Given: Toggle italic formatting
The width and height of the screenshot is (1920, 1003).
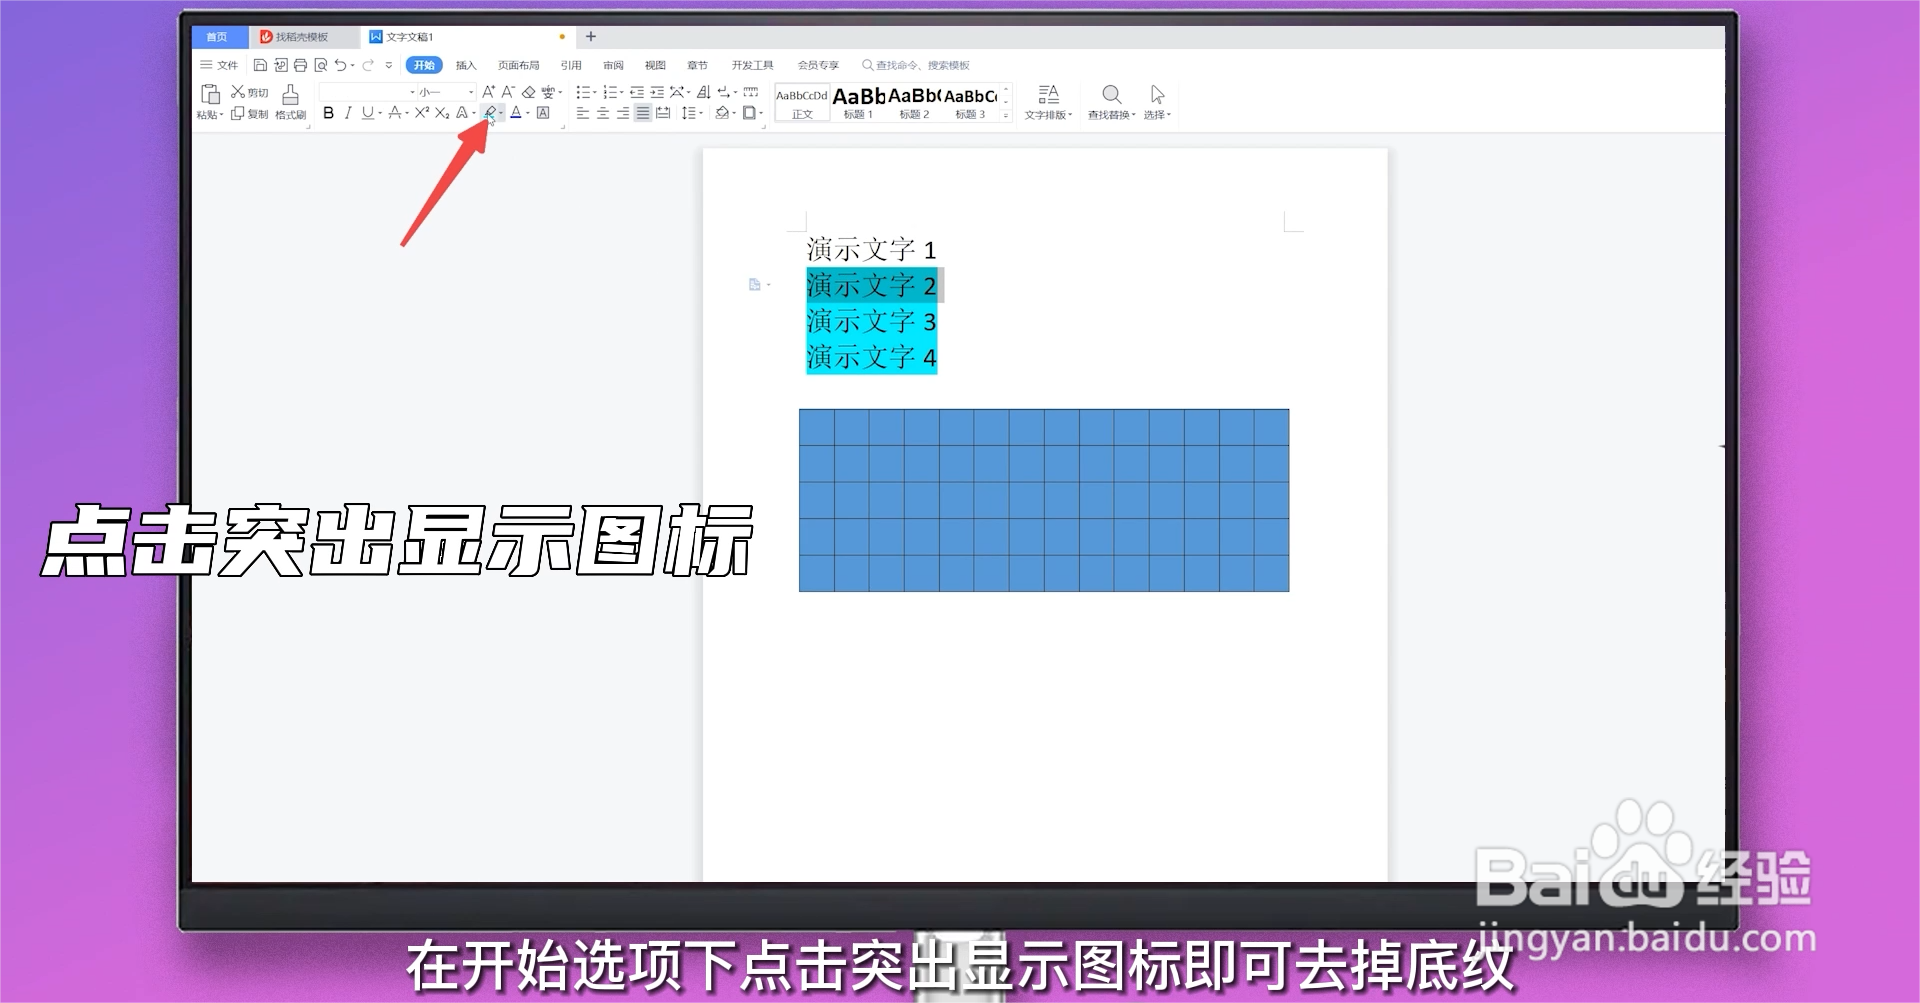Looking at the screenshot, I should point(347,112).
